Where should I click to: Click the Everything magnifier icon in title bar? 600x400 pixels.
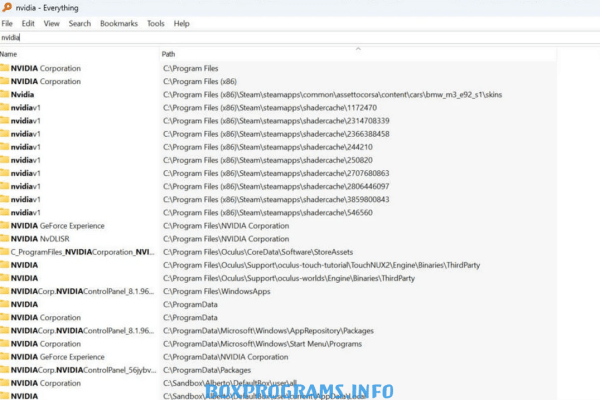pos(7,7)
